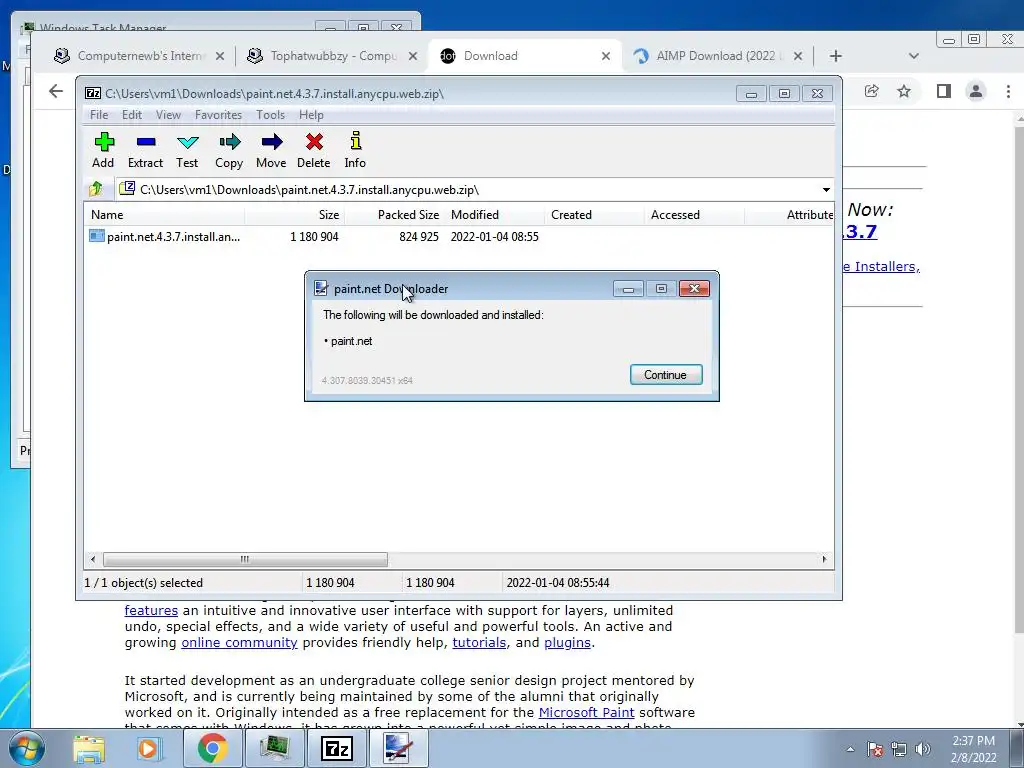
Task: Click the Installers link on the webpage
Action: [x=882, y=266]
